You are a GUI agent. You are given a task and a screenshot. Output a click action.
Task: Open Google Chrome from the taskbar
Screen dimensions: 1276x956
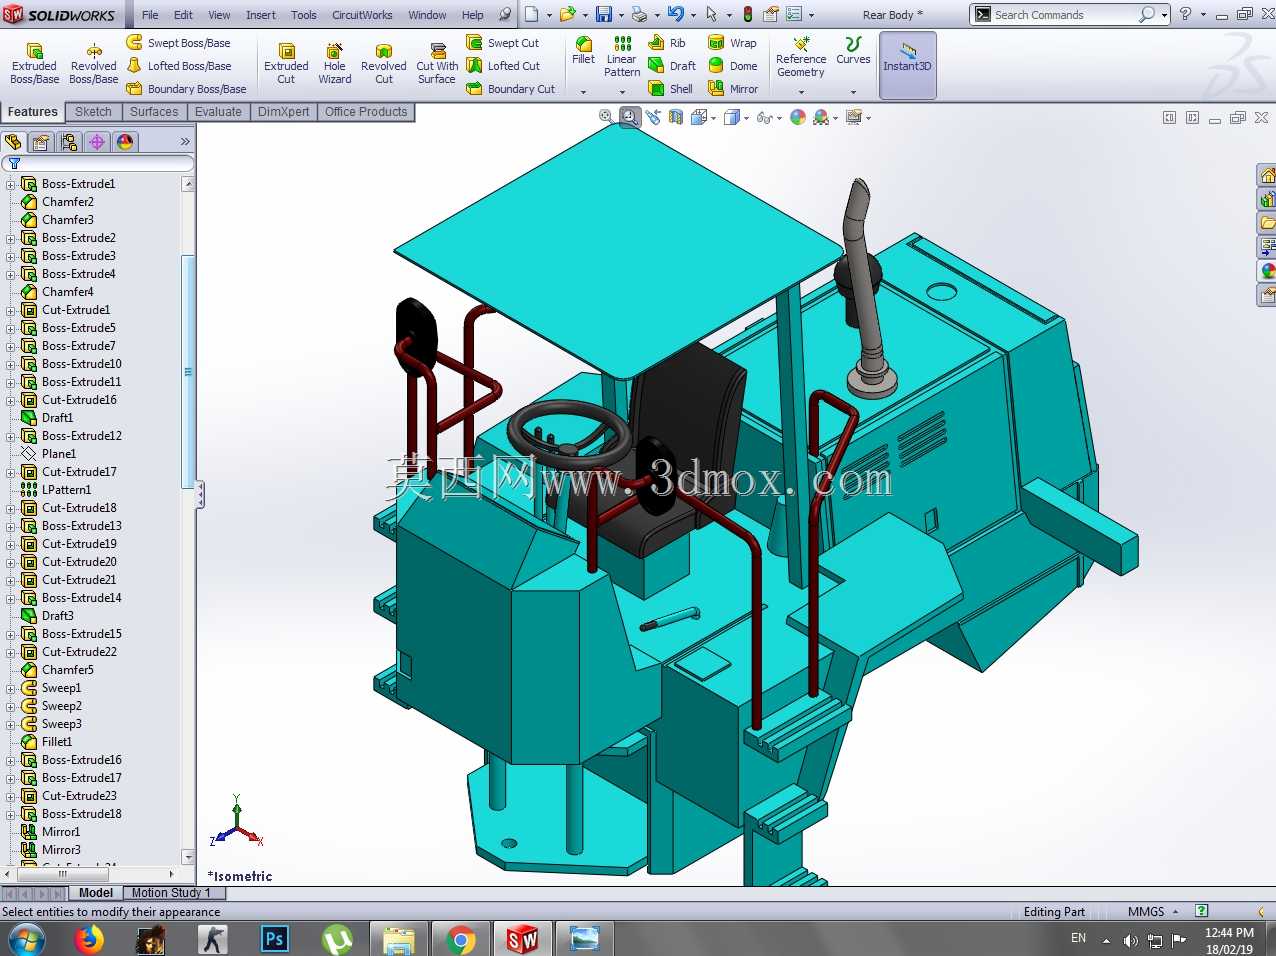tap(461, 939)
